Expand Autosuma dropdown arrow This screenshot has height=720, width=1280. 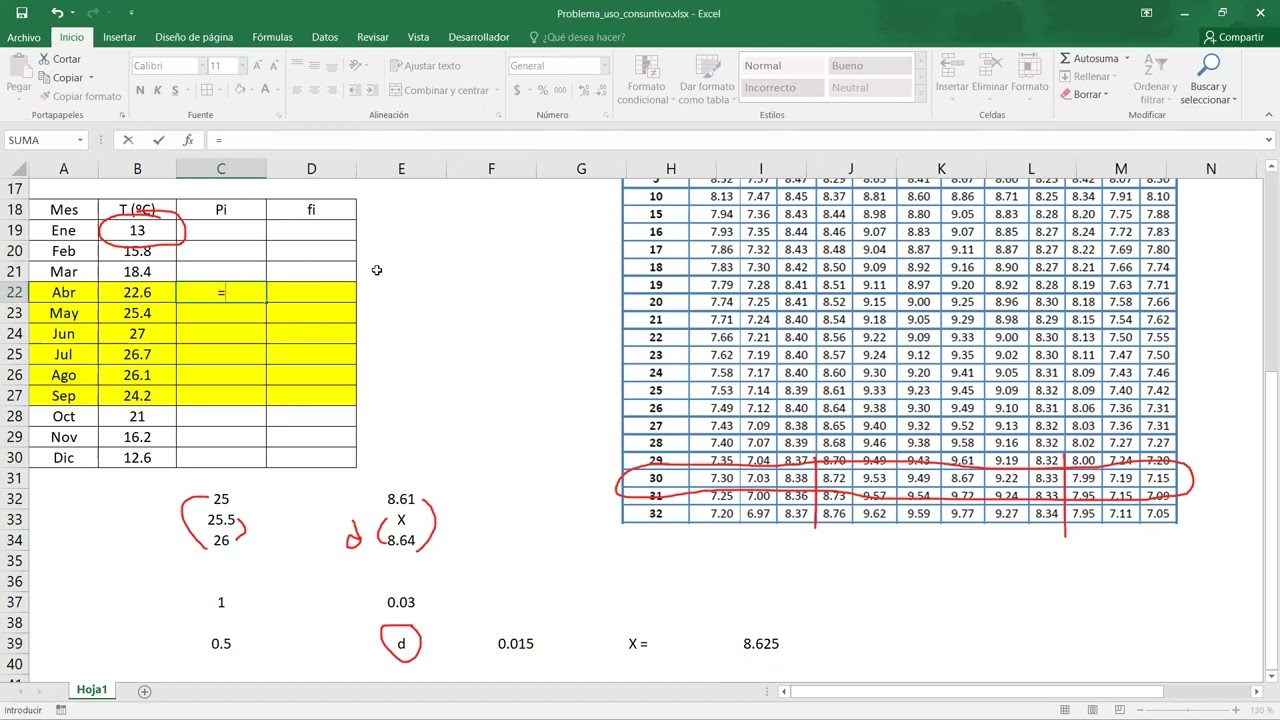pos(1127,58)
